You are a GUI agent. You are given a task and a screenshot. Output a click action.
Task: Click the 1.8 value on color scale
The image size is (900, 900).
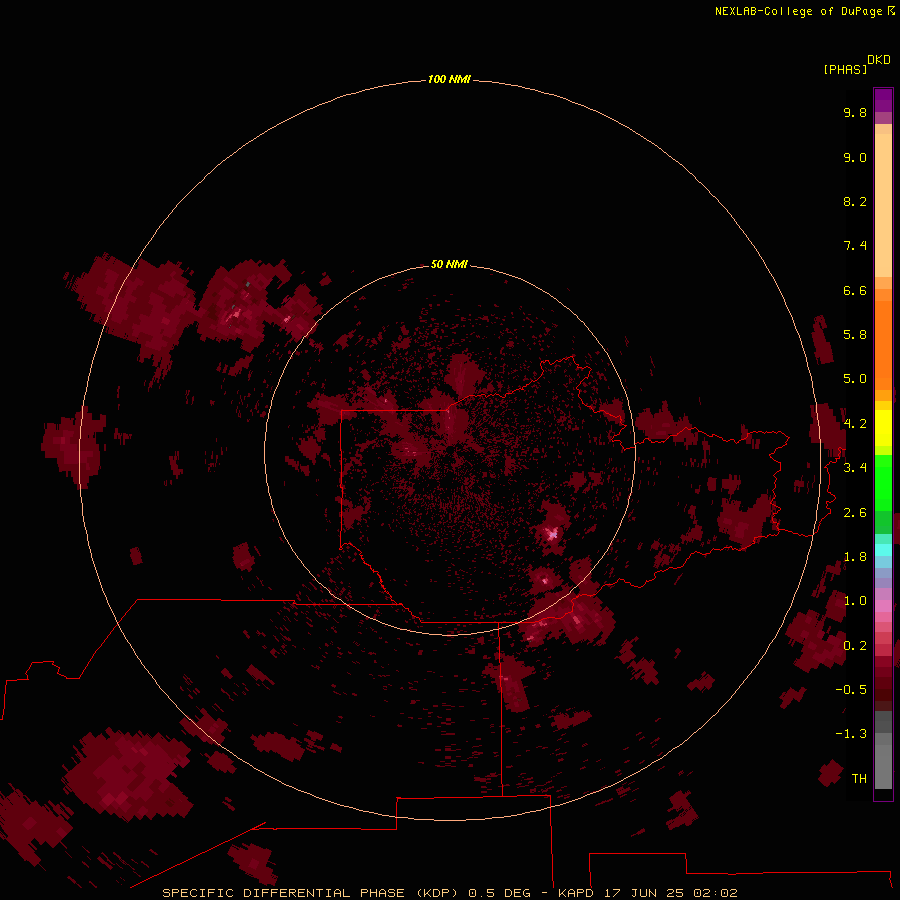tap(855, 557)
